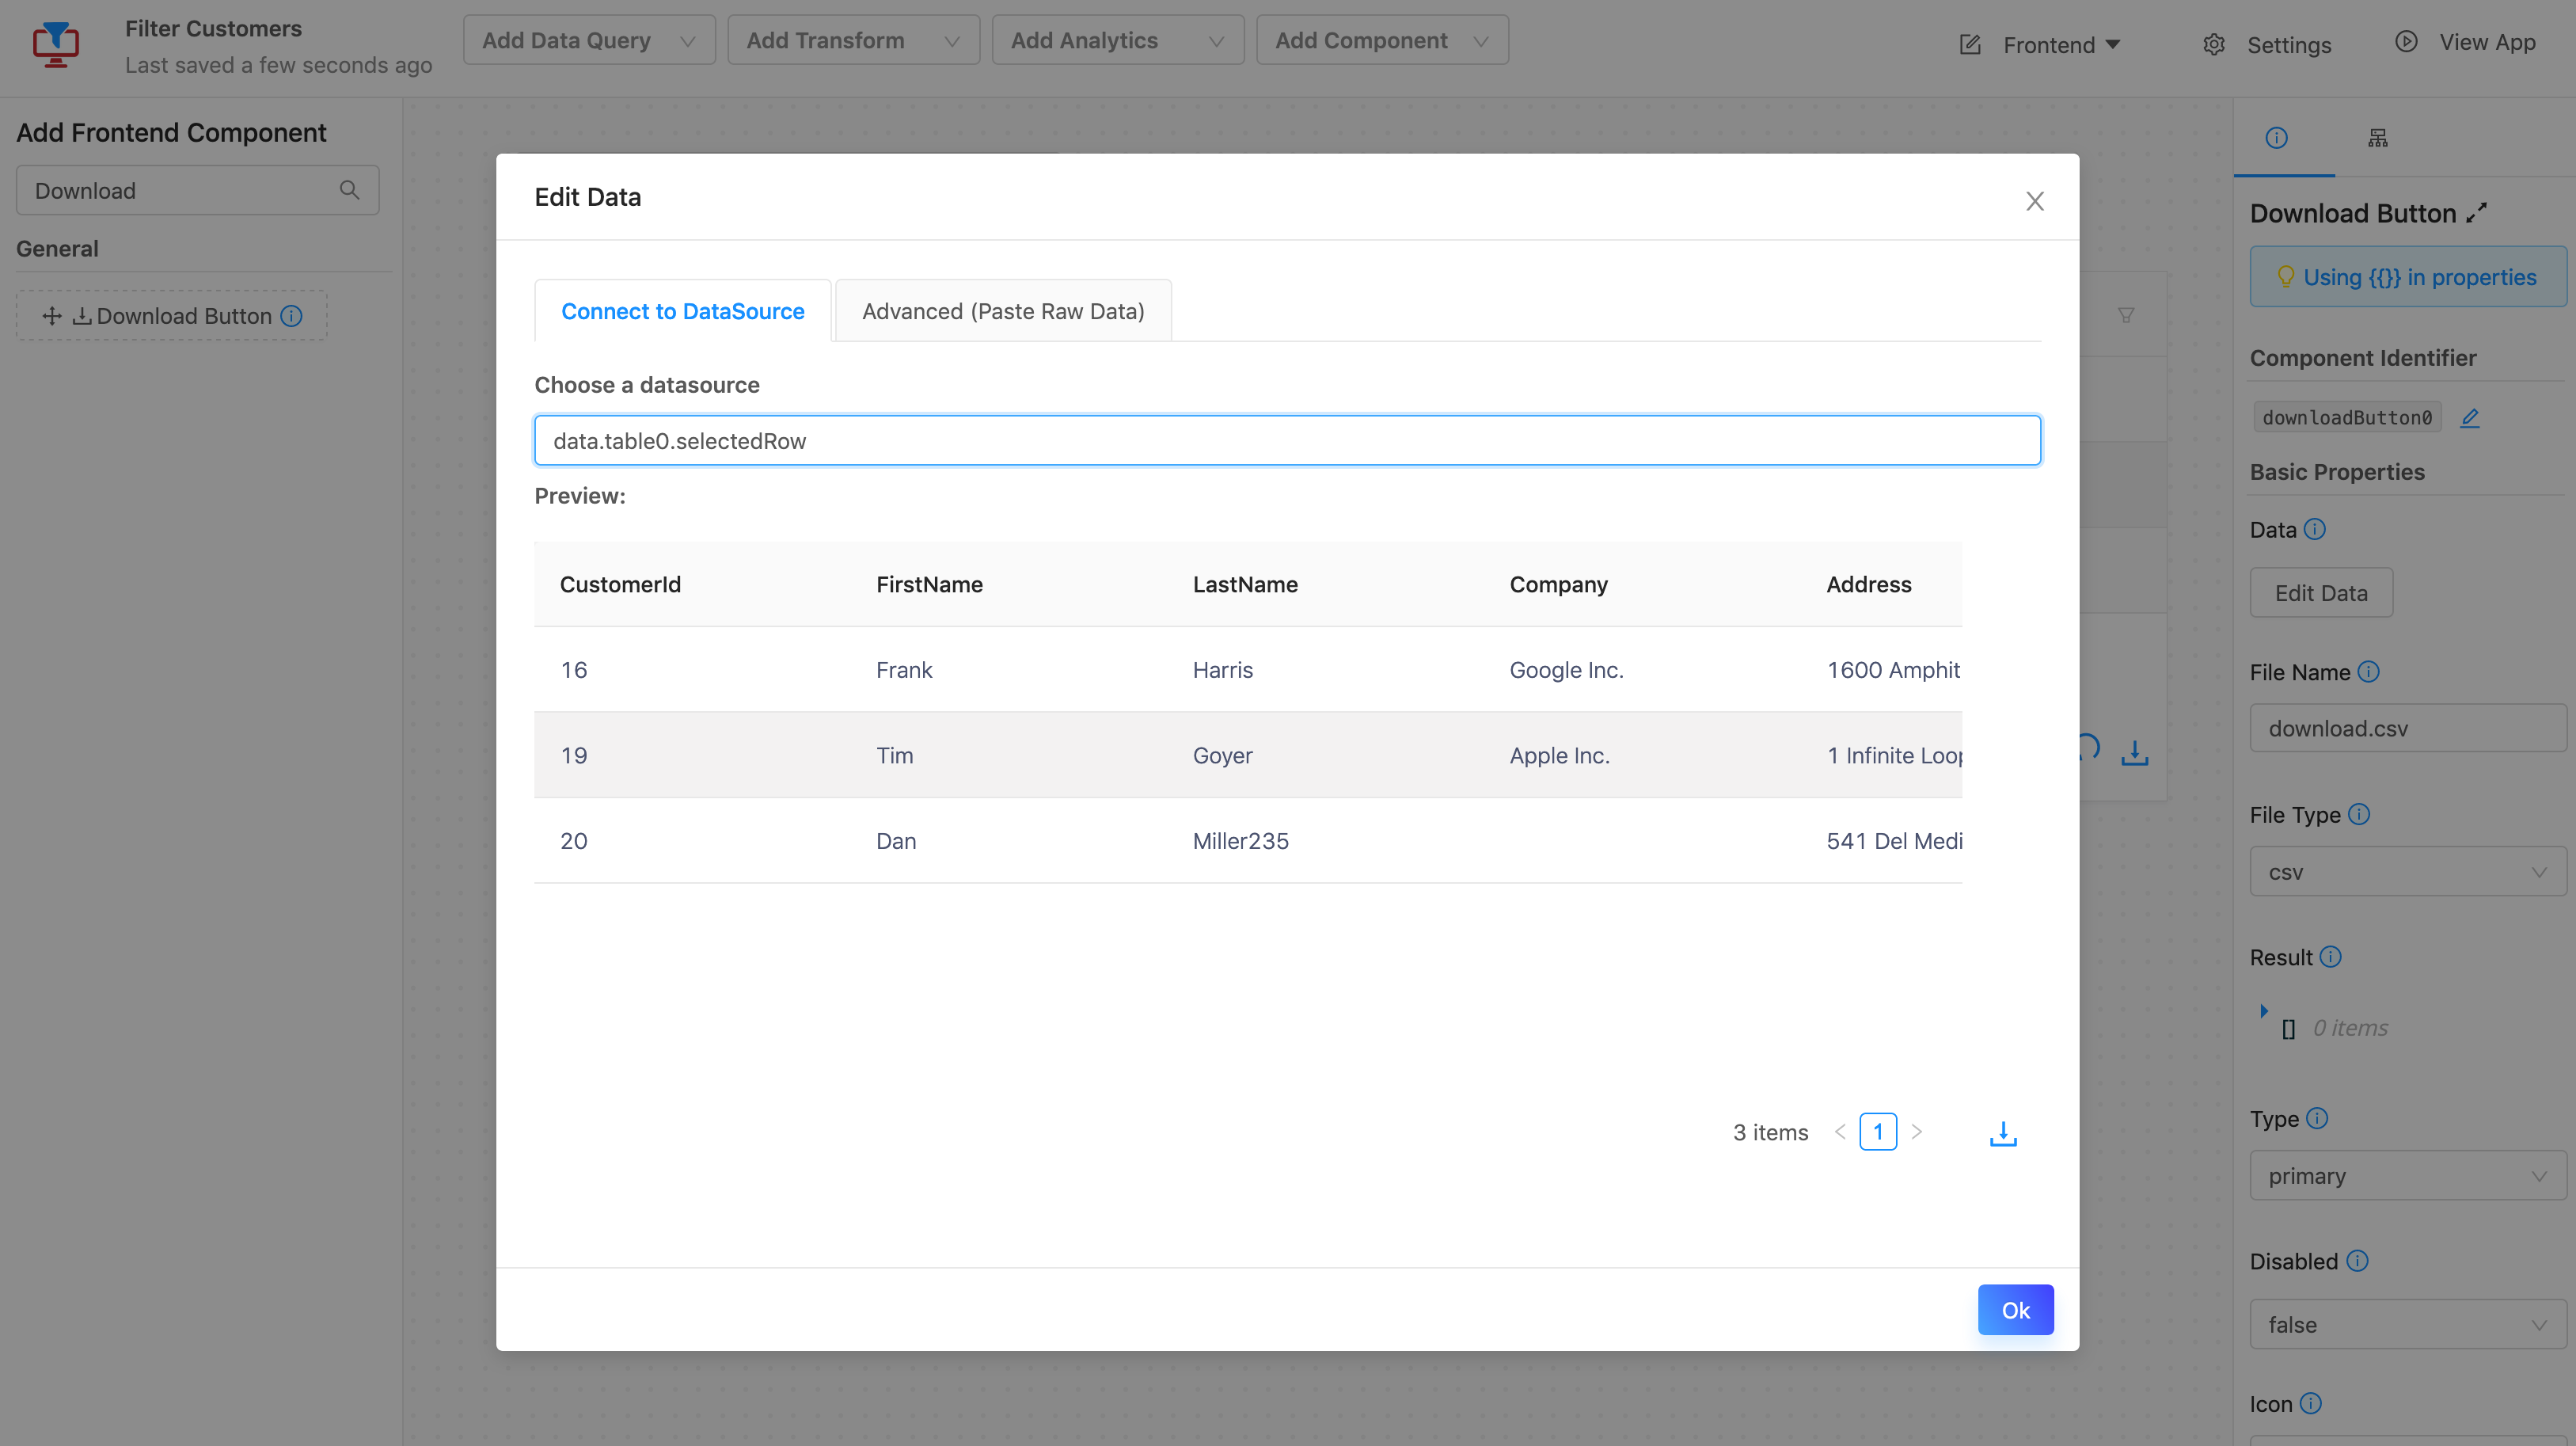
Task: Switch to Connect to DataSource tab
Action: pos(683,311)
